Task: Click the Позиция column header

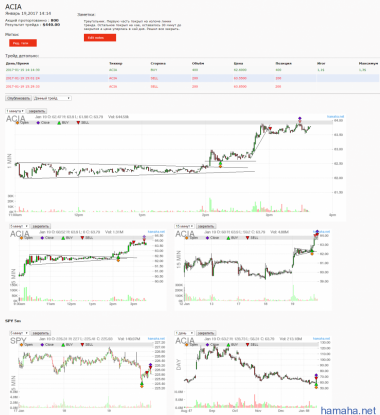Action: click(284, 63)
